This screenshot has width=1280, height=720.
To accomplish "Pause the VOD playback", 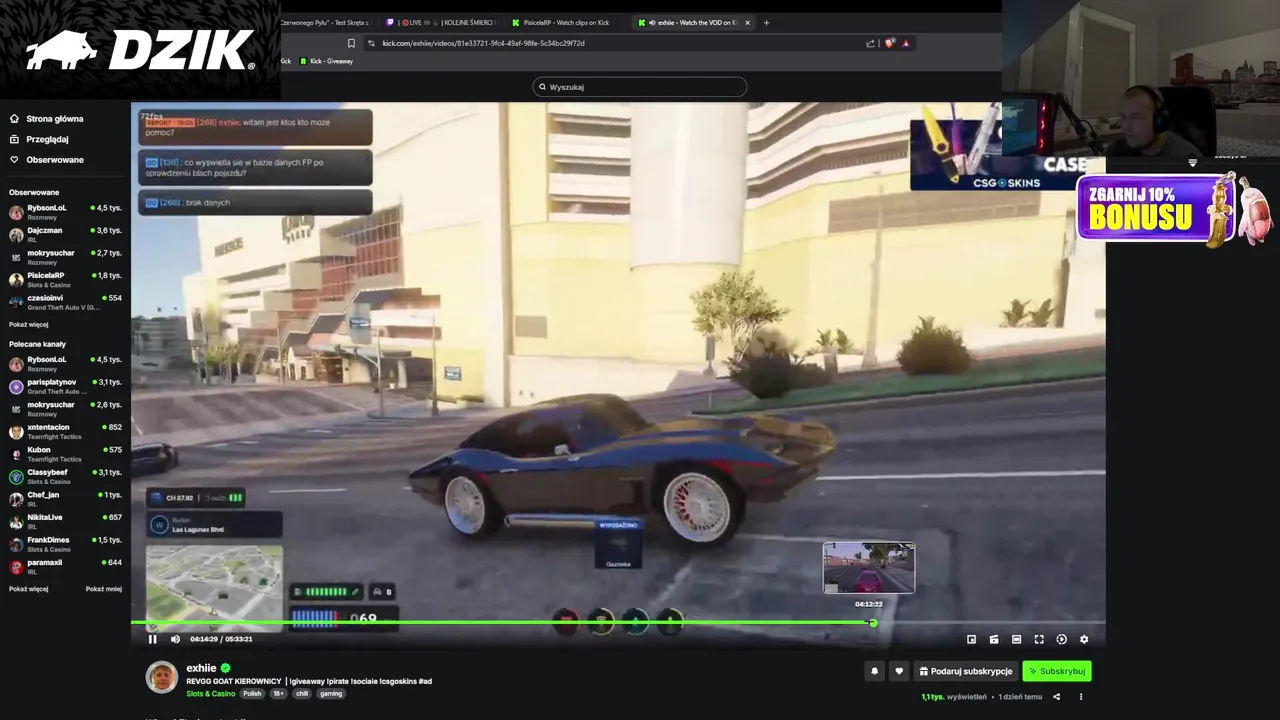I will coord(152,639).
